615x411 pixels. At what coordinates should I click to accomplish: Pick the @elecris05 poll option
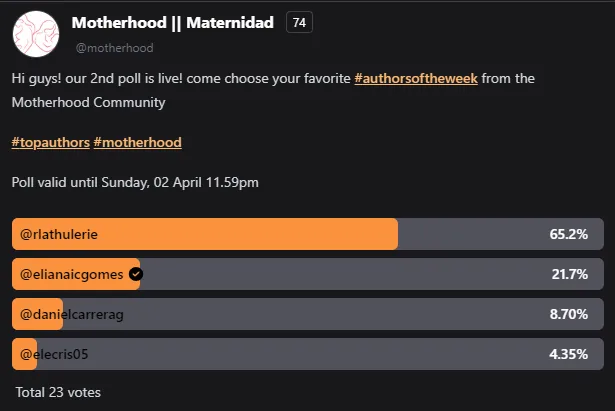[308, 354]
